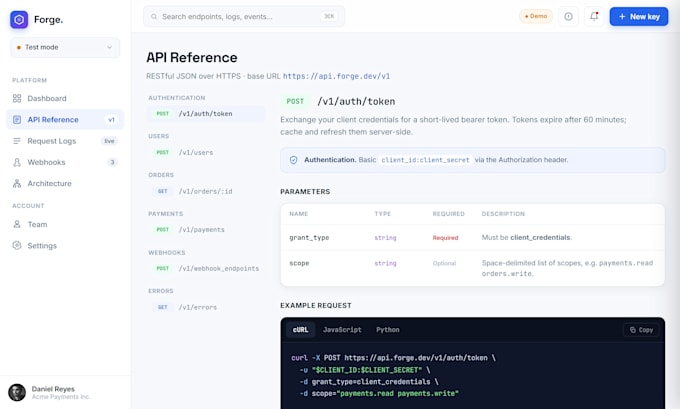The height and width of the screenshot is (409, 680).
Task: Click the Team person icon
Action: 17,224
